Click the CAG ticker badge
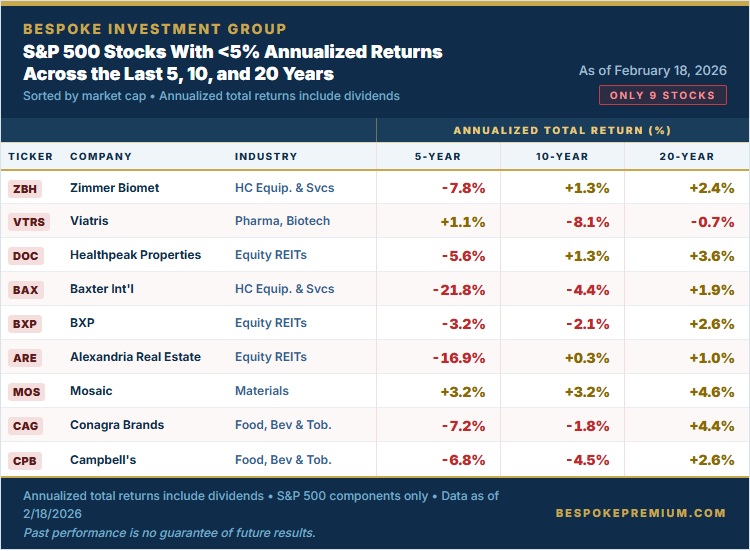Image resolution: width=750 pixels, height=551 pixels. [25, 426]
